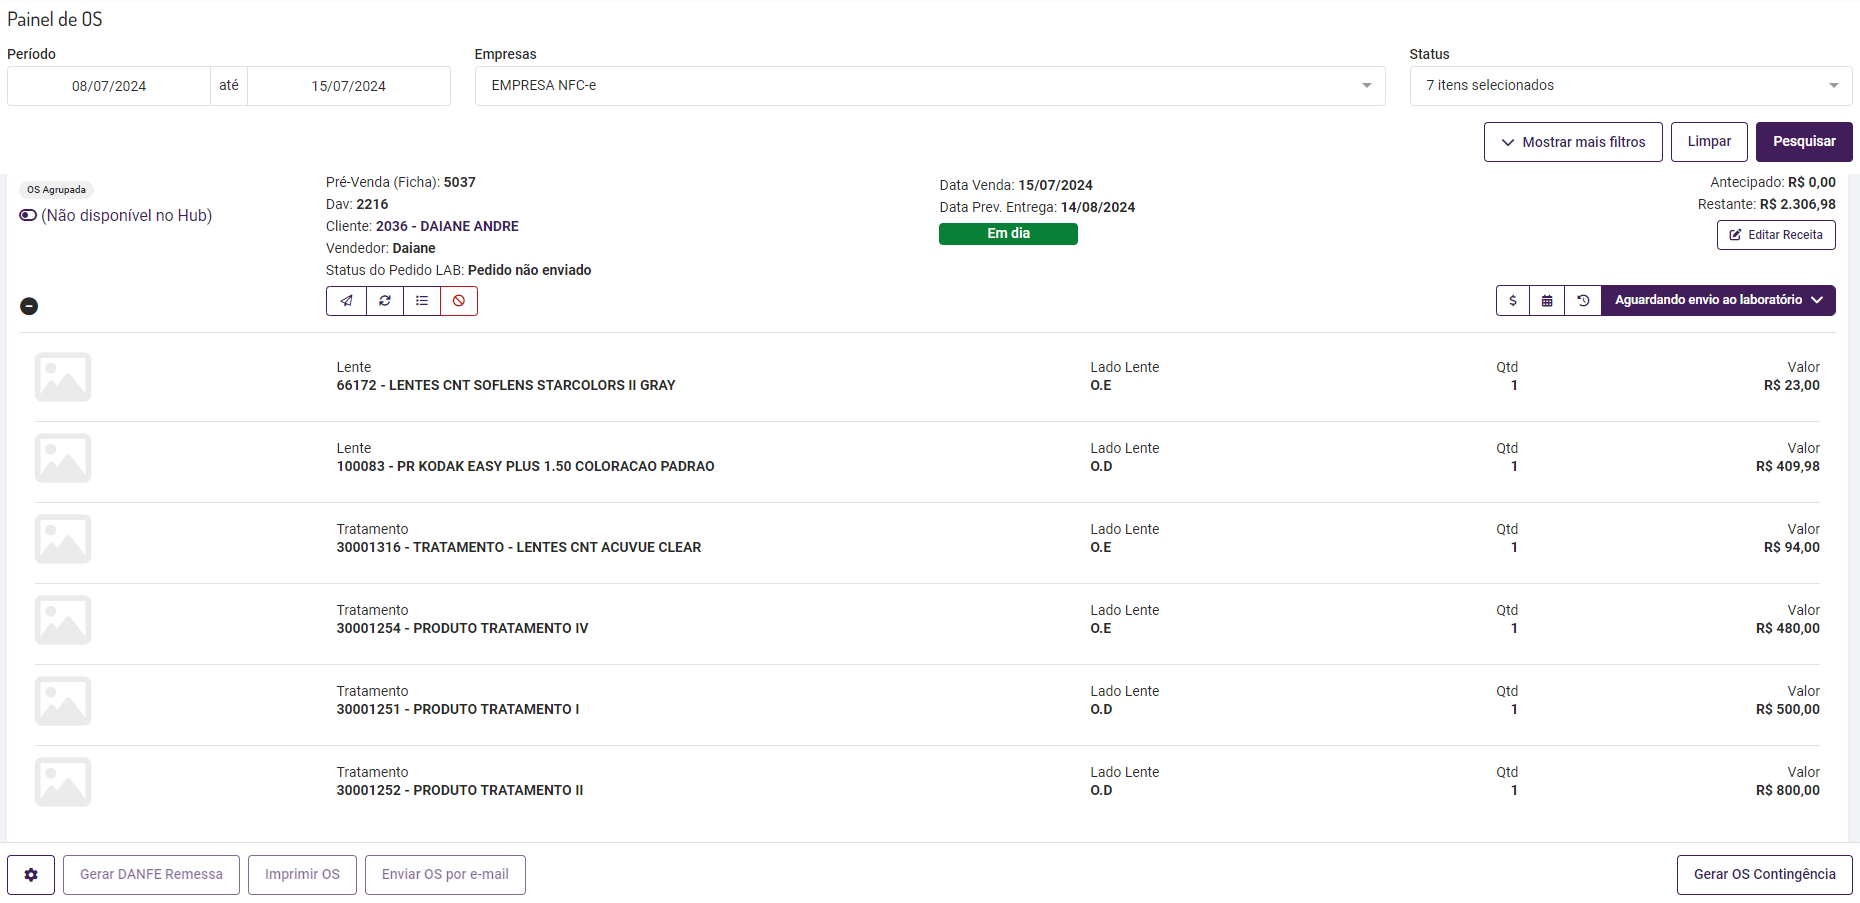Click Gerar OS Contingência button
Image resolution: width=1860 pixels, height=903 pixels.
[1764, 875]
